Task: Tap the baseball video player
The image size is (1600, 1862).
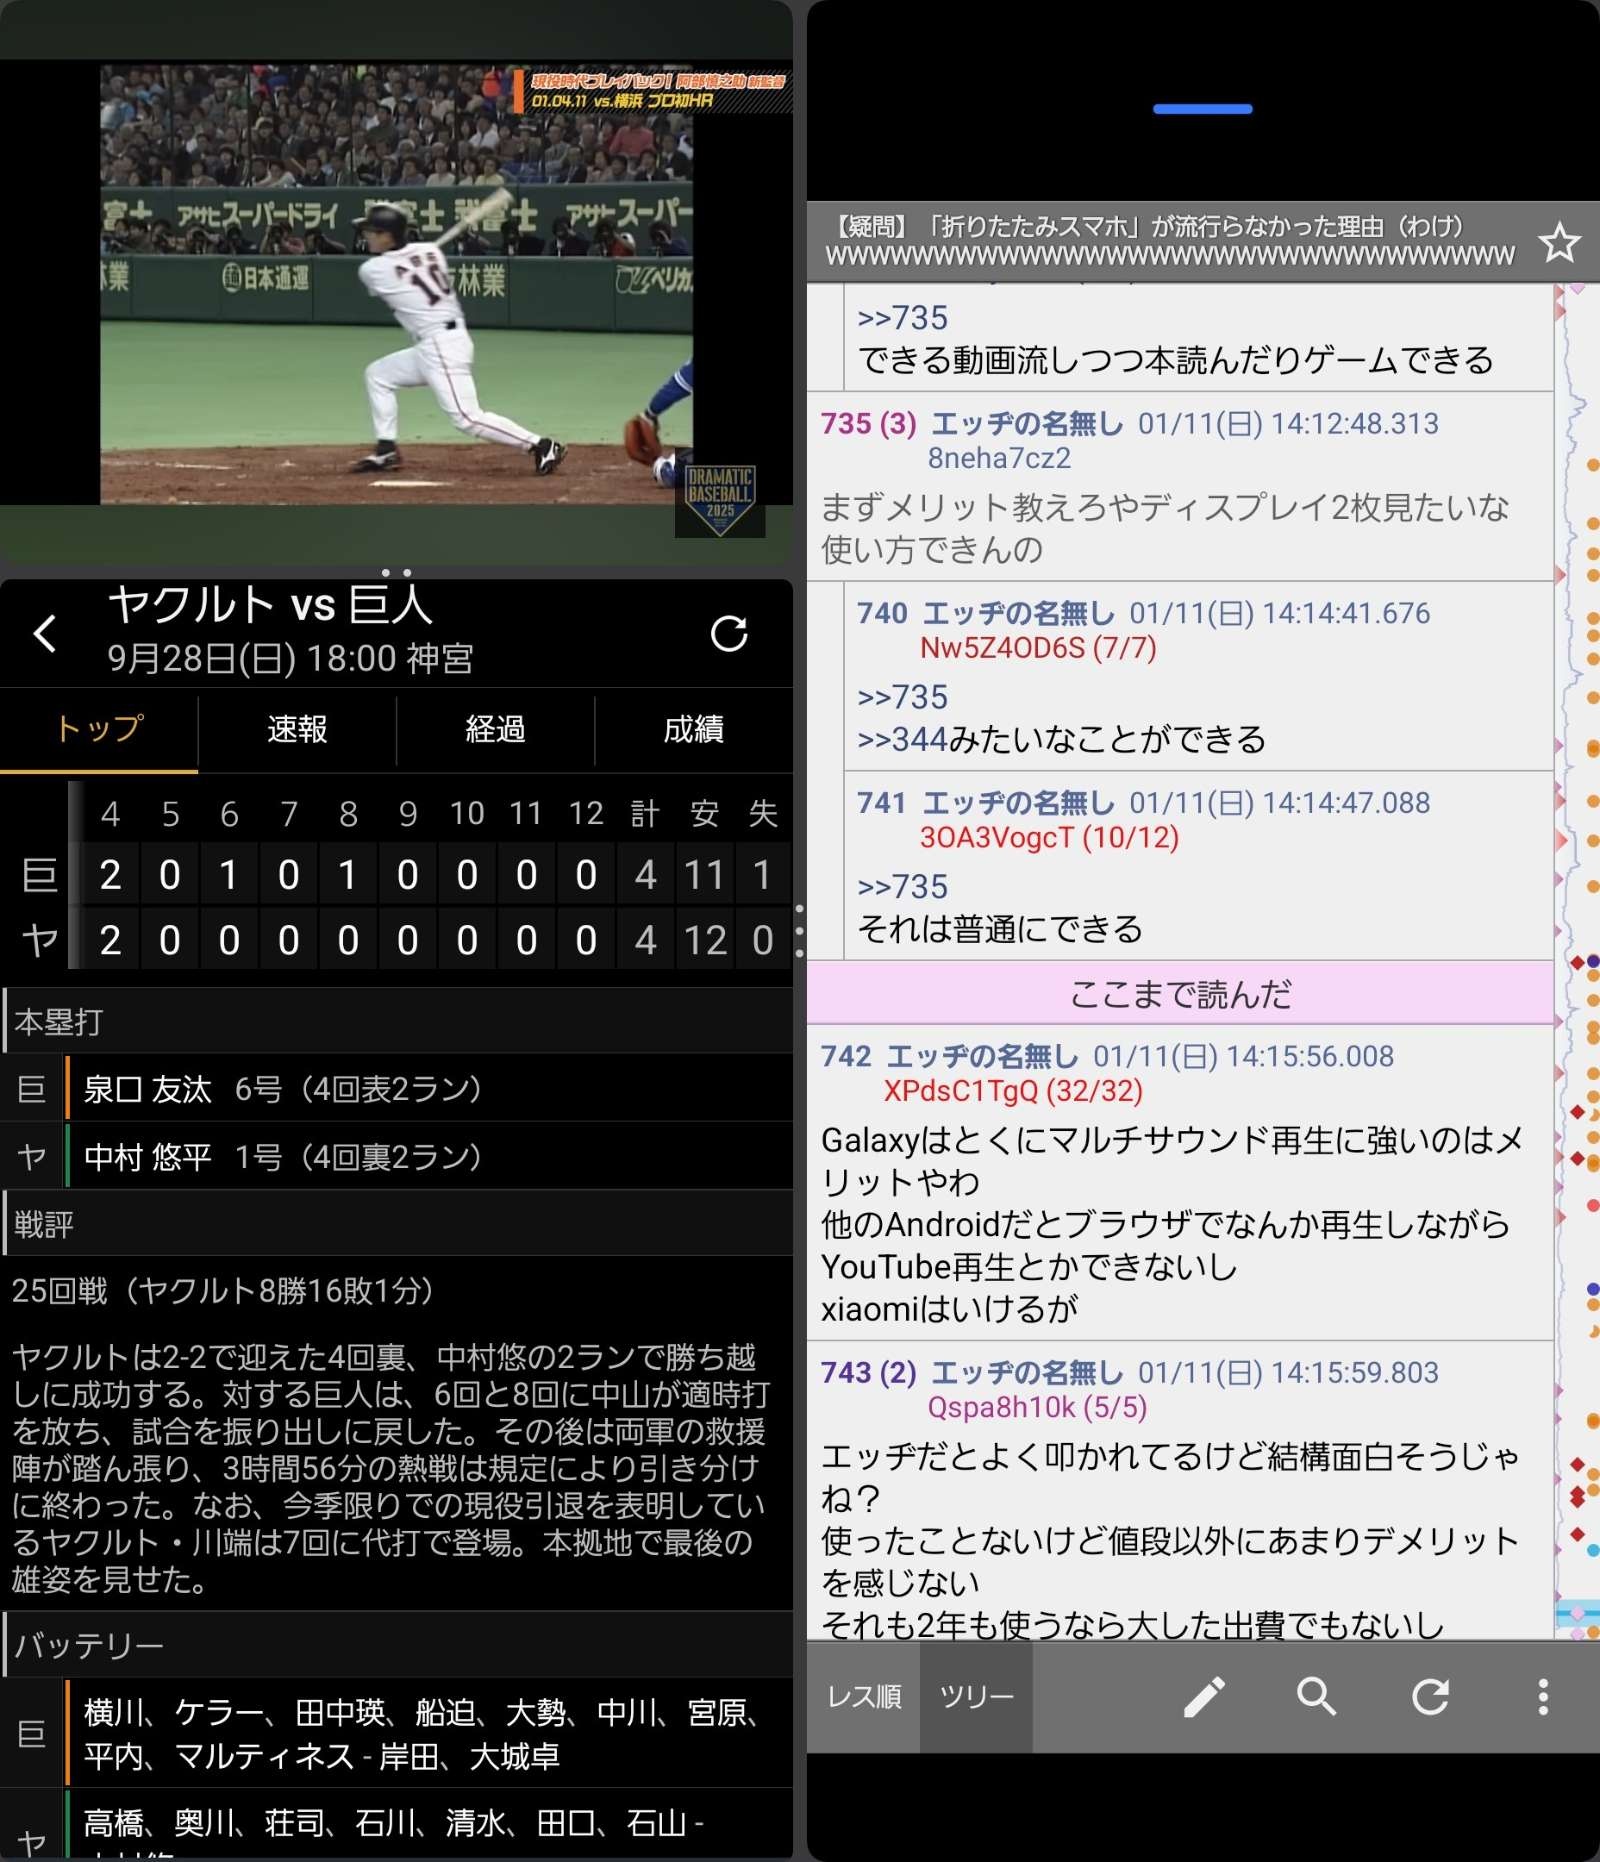Action: [396, 284]
